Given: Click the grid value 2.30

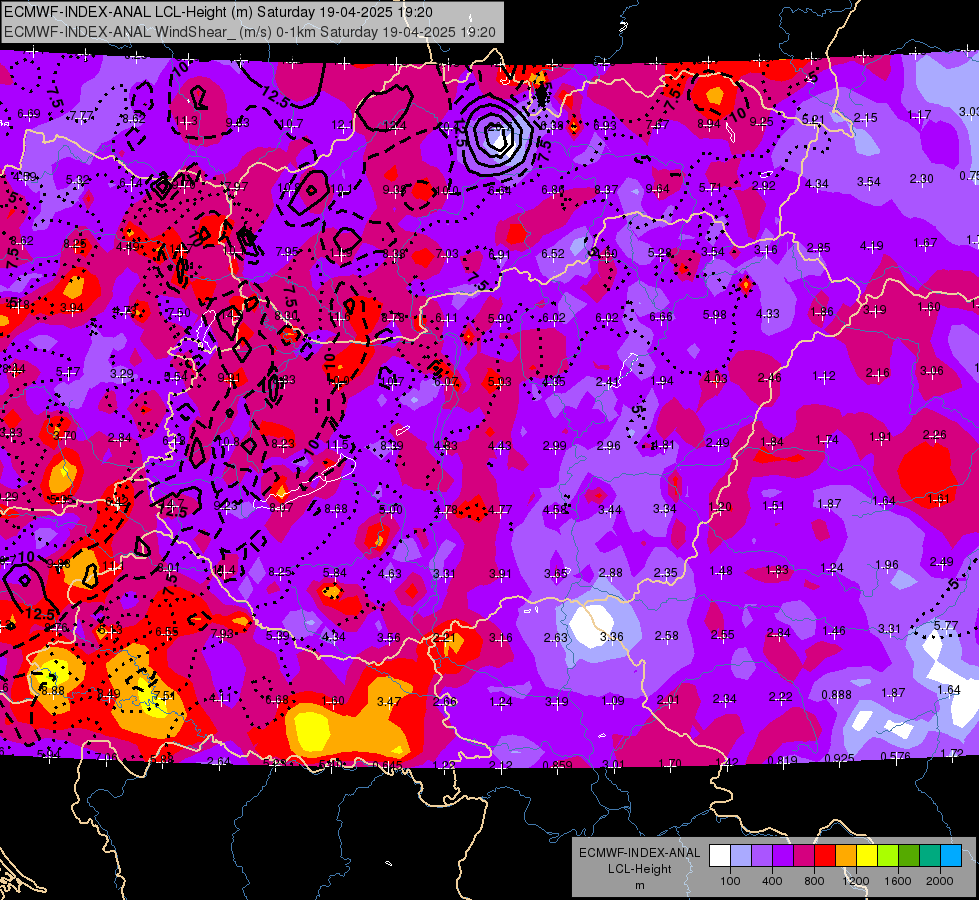Looking at the screenshot, I should pyautogui.click(x=921, y=179).
